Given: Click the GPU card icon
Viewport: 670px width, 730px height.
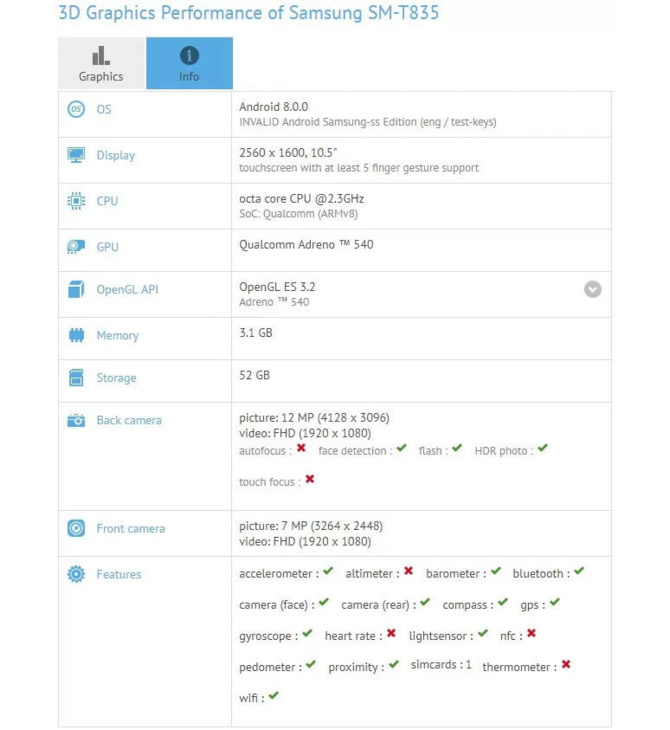Looking at the screenshot, I should click(76, 247).
